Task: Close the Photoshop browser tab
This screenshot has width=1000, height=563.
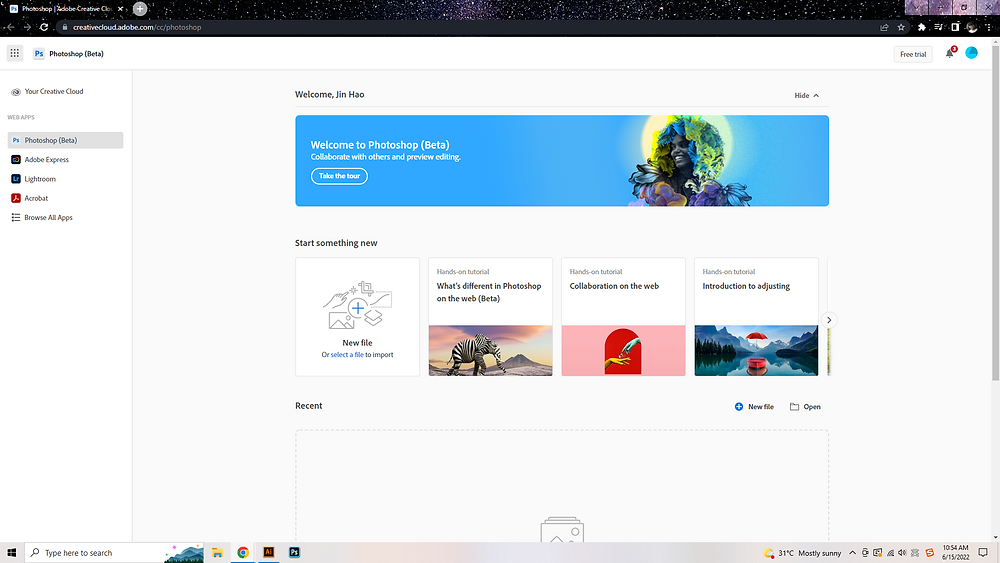Action: coord(120,9)
